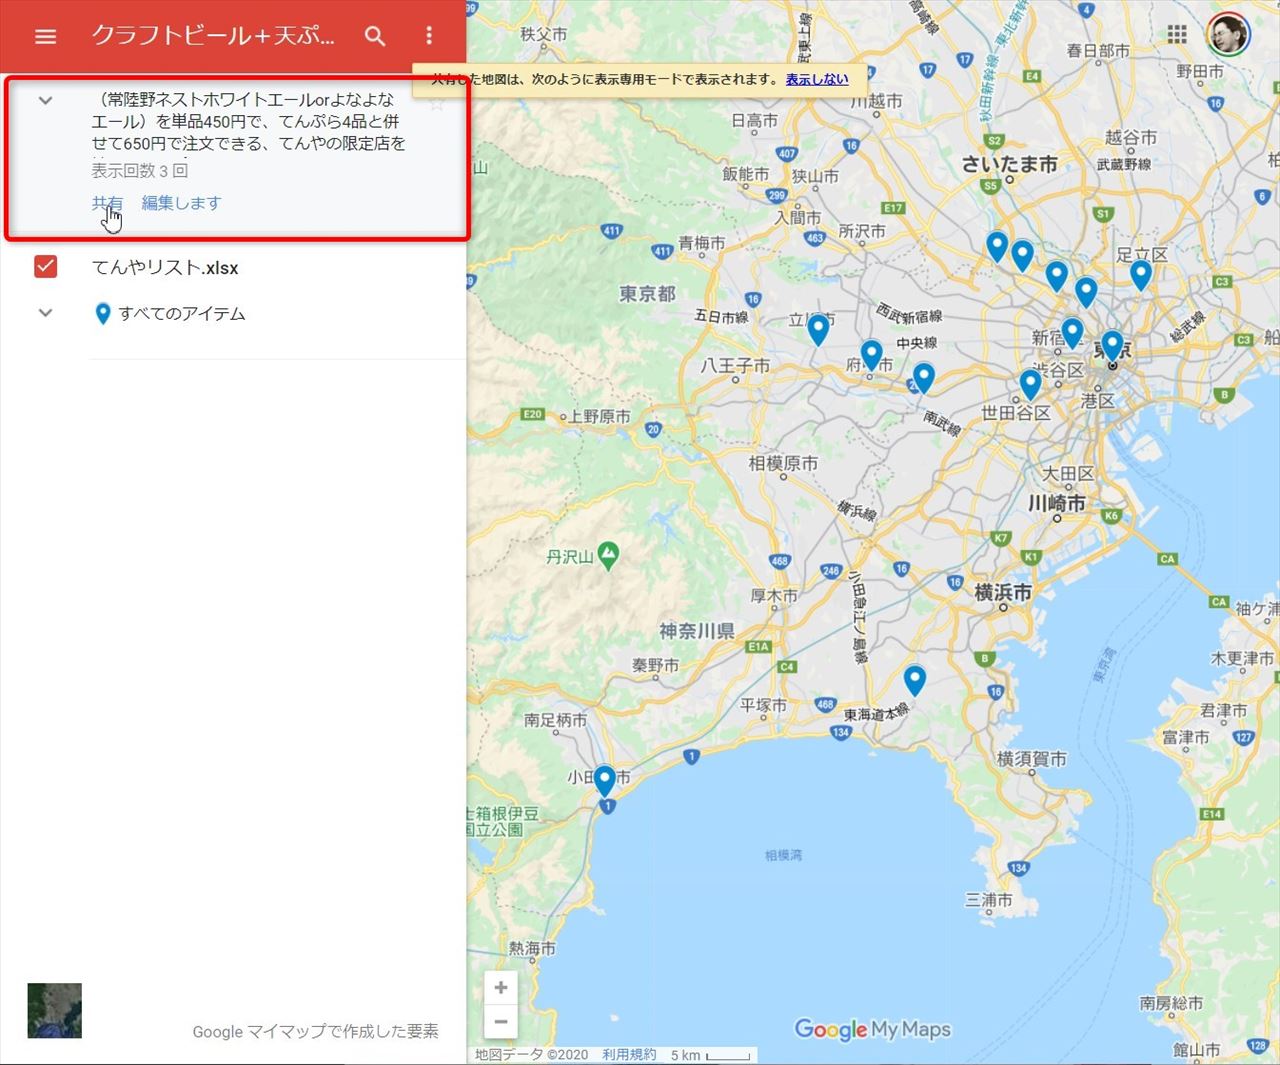Select the blue pin at 世田谷区
1280x1065 pixels.
[1030, 384]
